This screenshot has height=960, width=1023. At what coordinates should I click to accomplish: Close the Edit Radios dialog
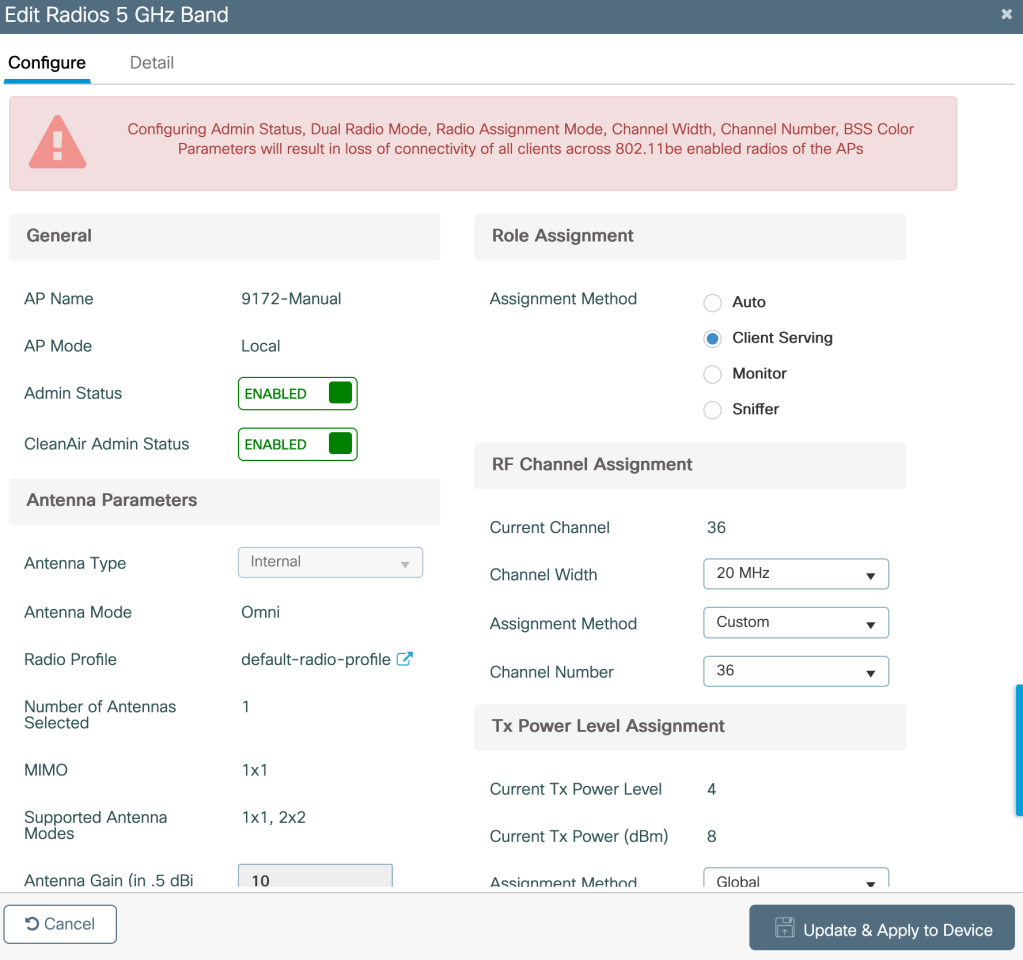pyautogui.click(x=1006, y=14)
